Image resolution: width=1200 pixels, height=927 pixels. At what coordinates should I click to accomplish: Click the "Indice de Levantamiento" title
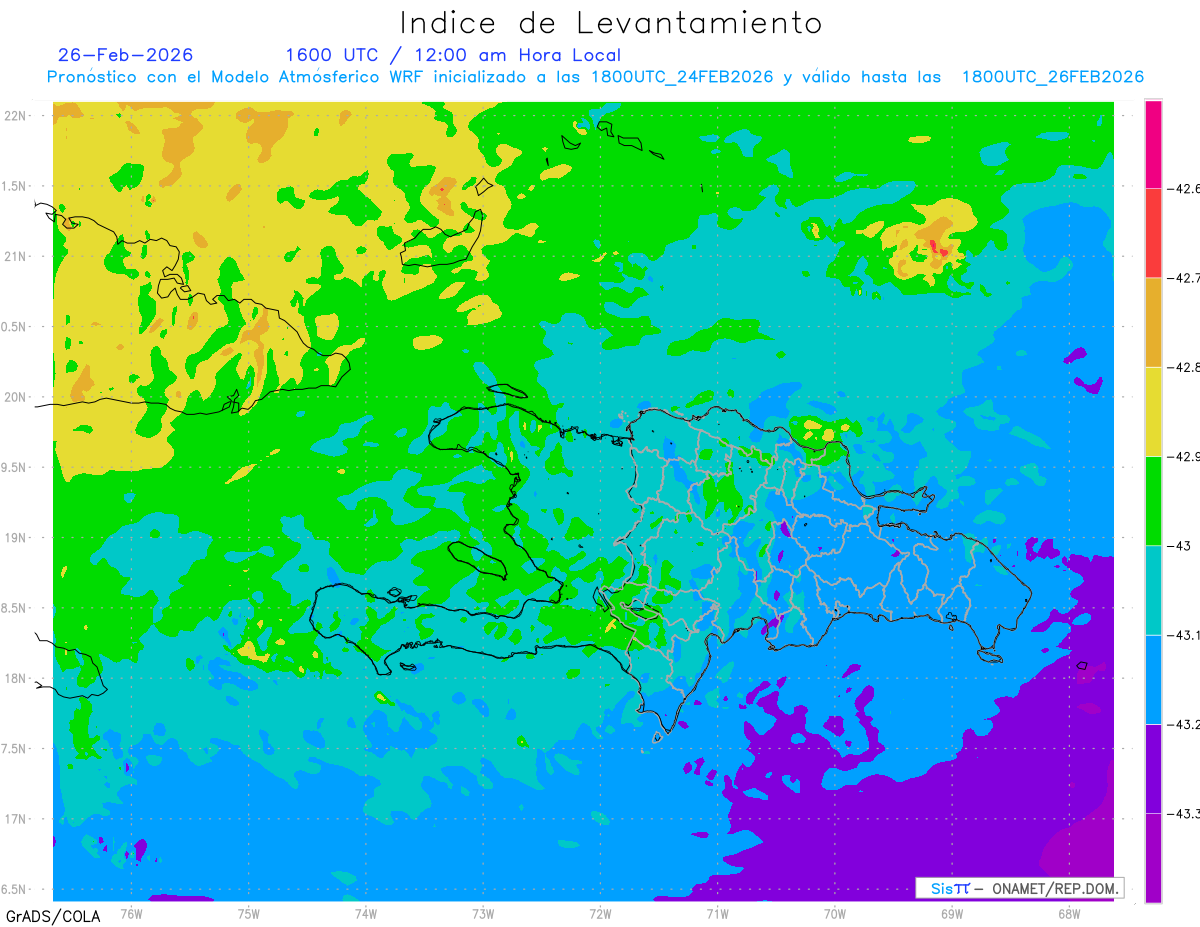(x=611, y=23)
